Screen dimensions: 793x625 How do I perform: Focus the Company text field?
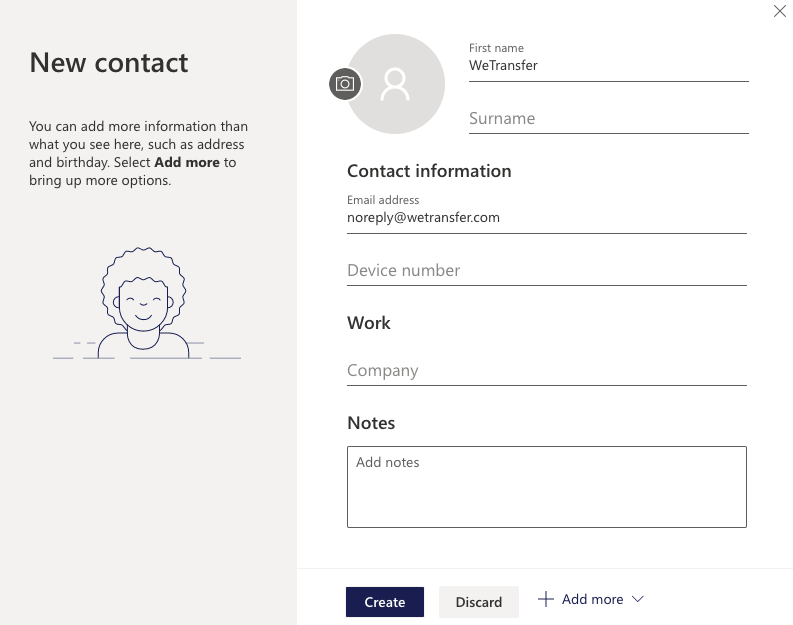click(546, 370)
